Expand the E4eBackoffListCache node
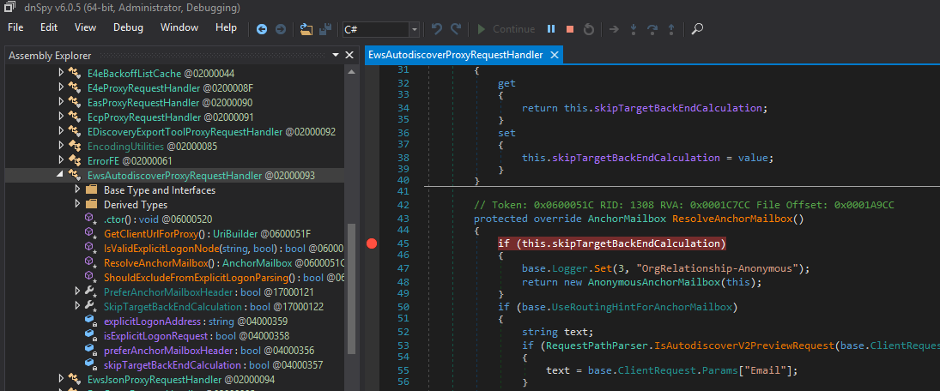941x391 pixels. pos(61,73)
